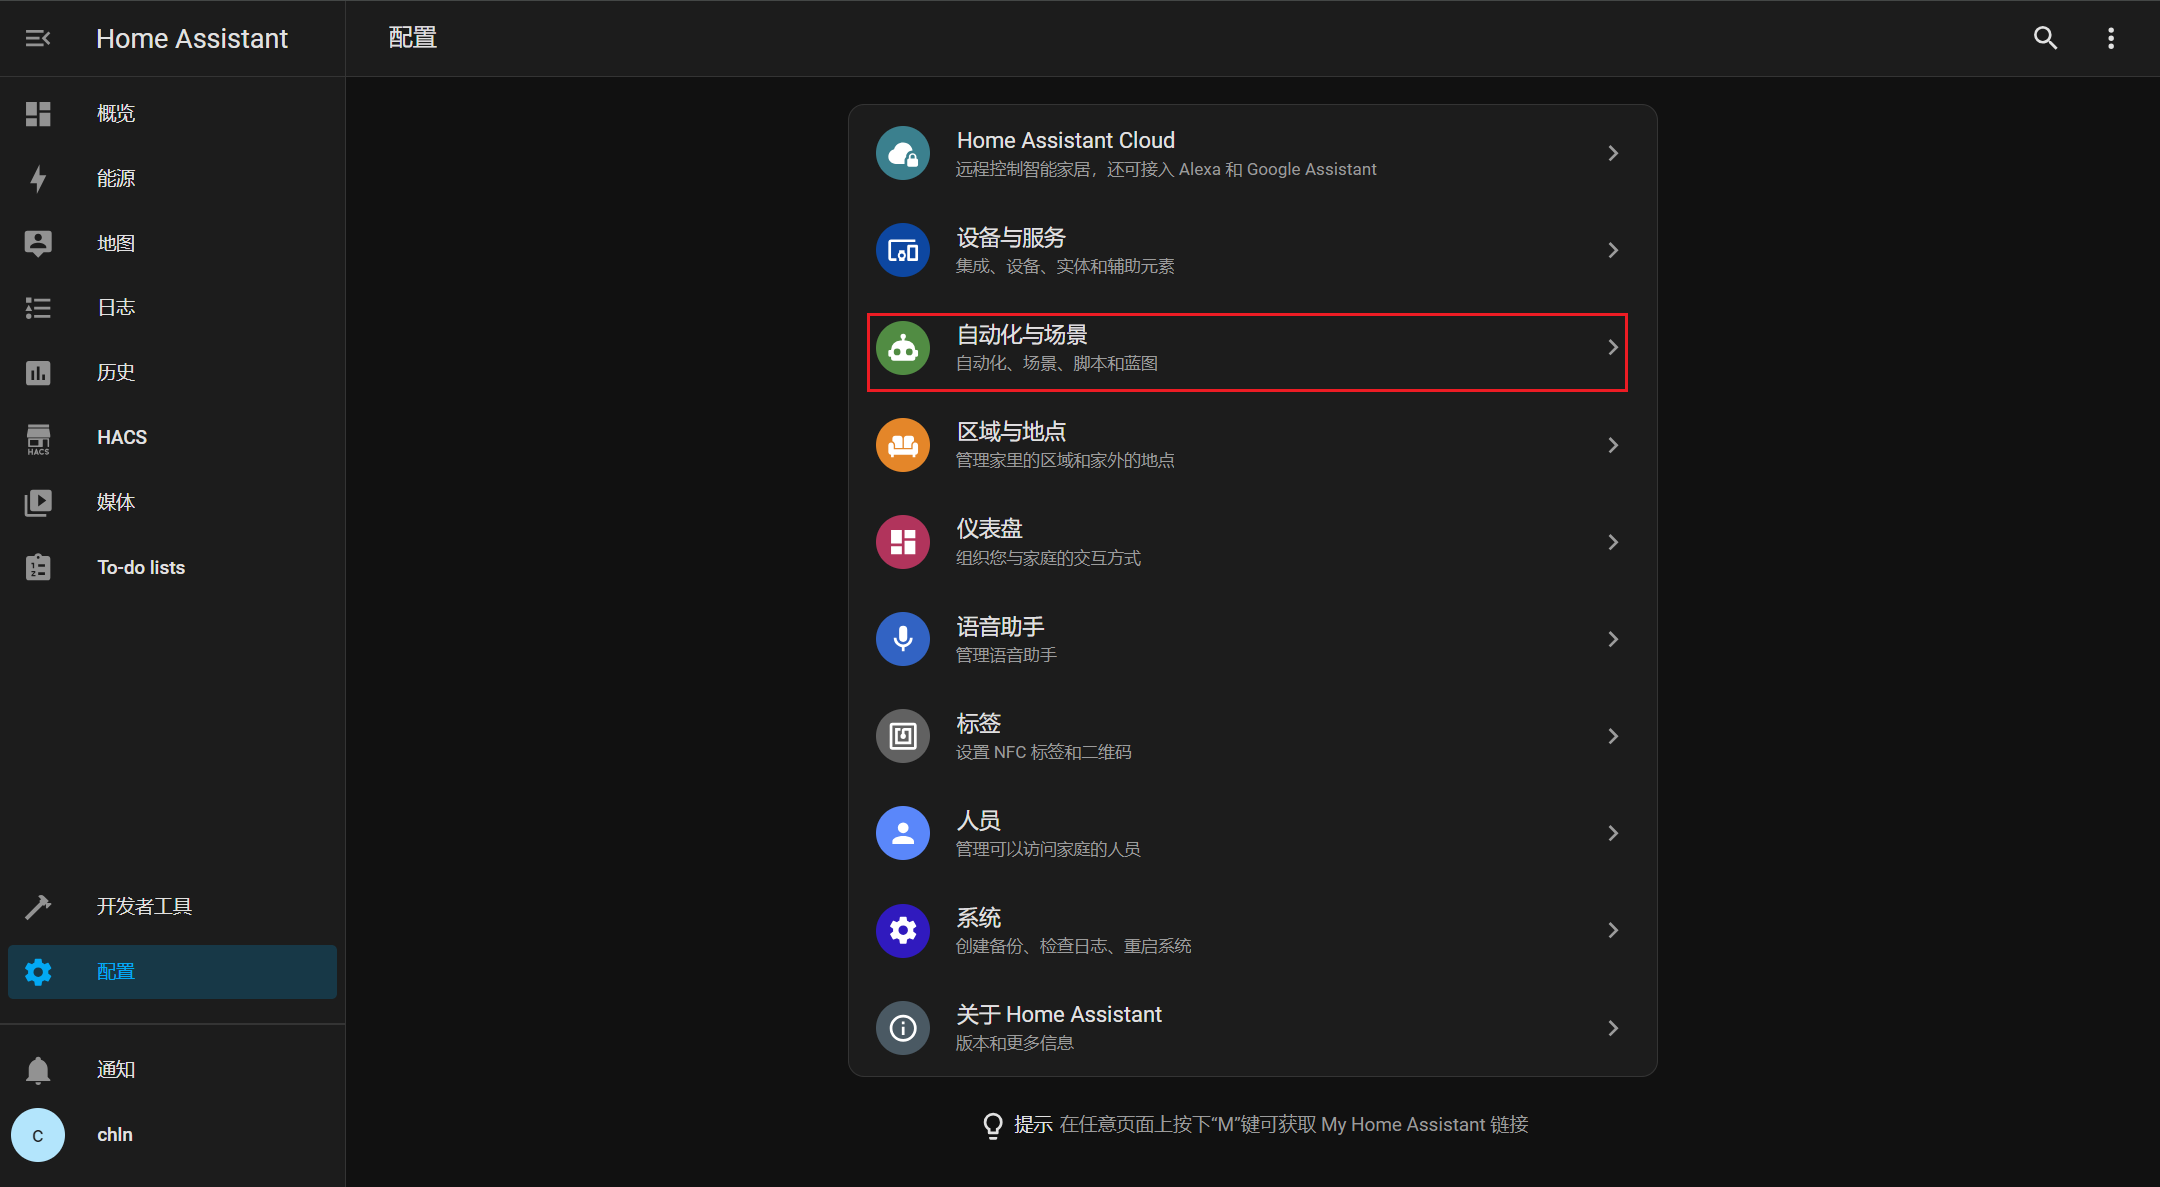Image resolution: width=2160 pixels, height=1187 pixels.
Task: Open the HACS sidebar item
Action: [x=172, y=438]
